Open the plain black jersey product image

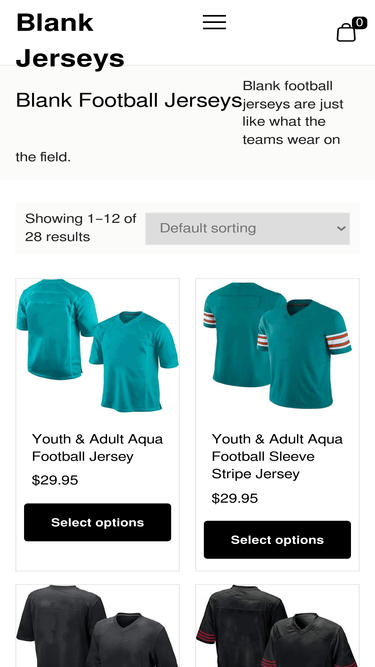pos(97,626)
